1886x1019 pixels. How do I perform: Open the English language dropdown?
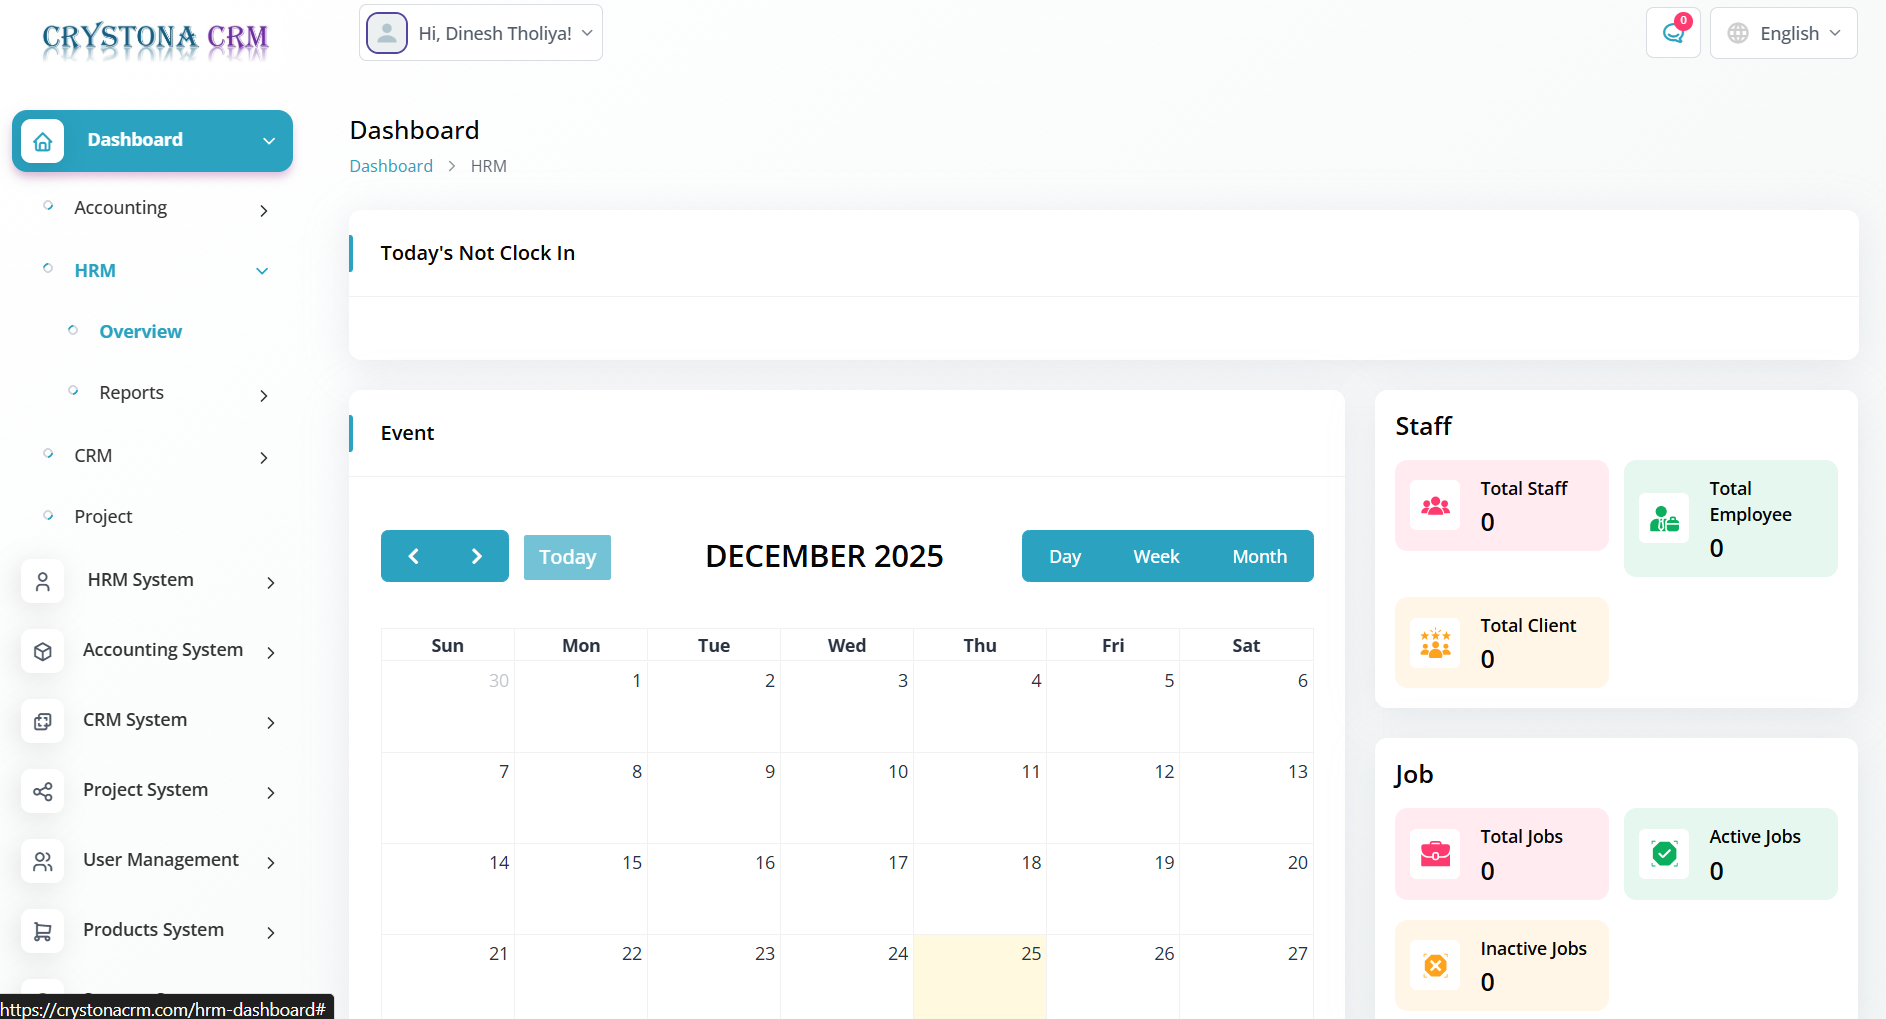click(1784, 33)
